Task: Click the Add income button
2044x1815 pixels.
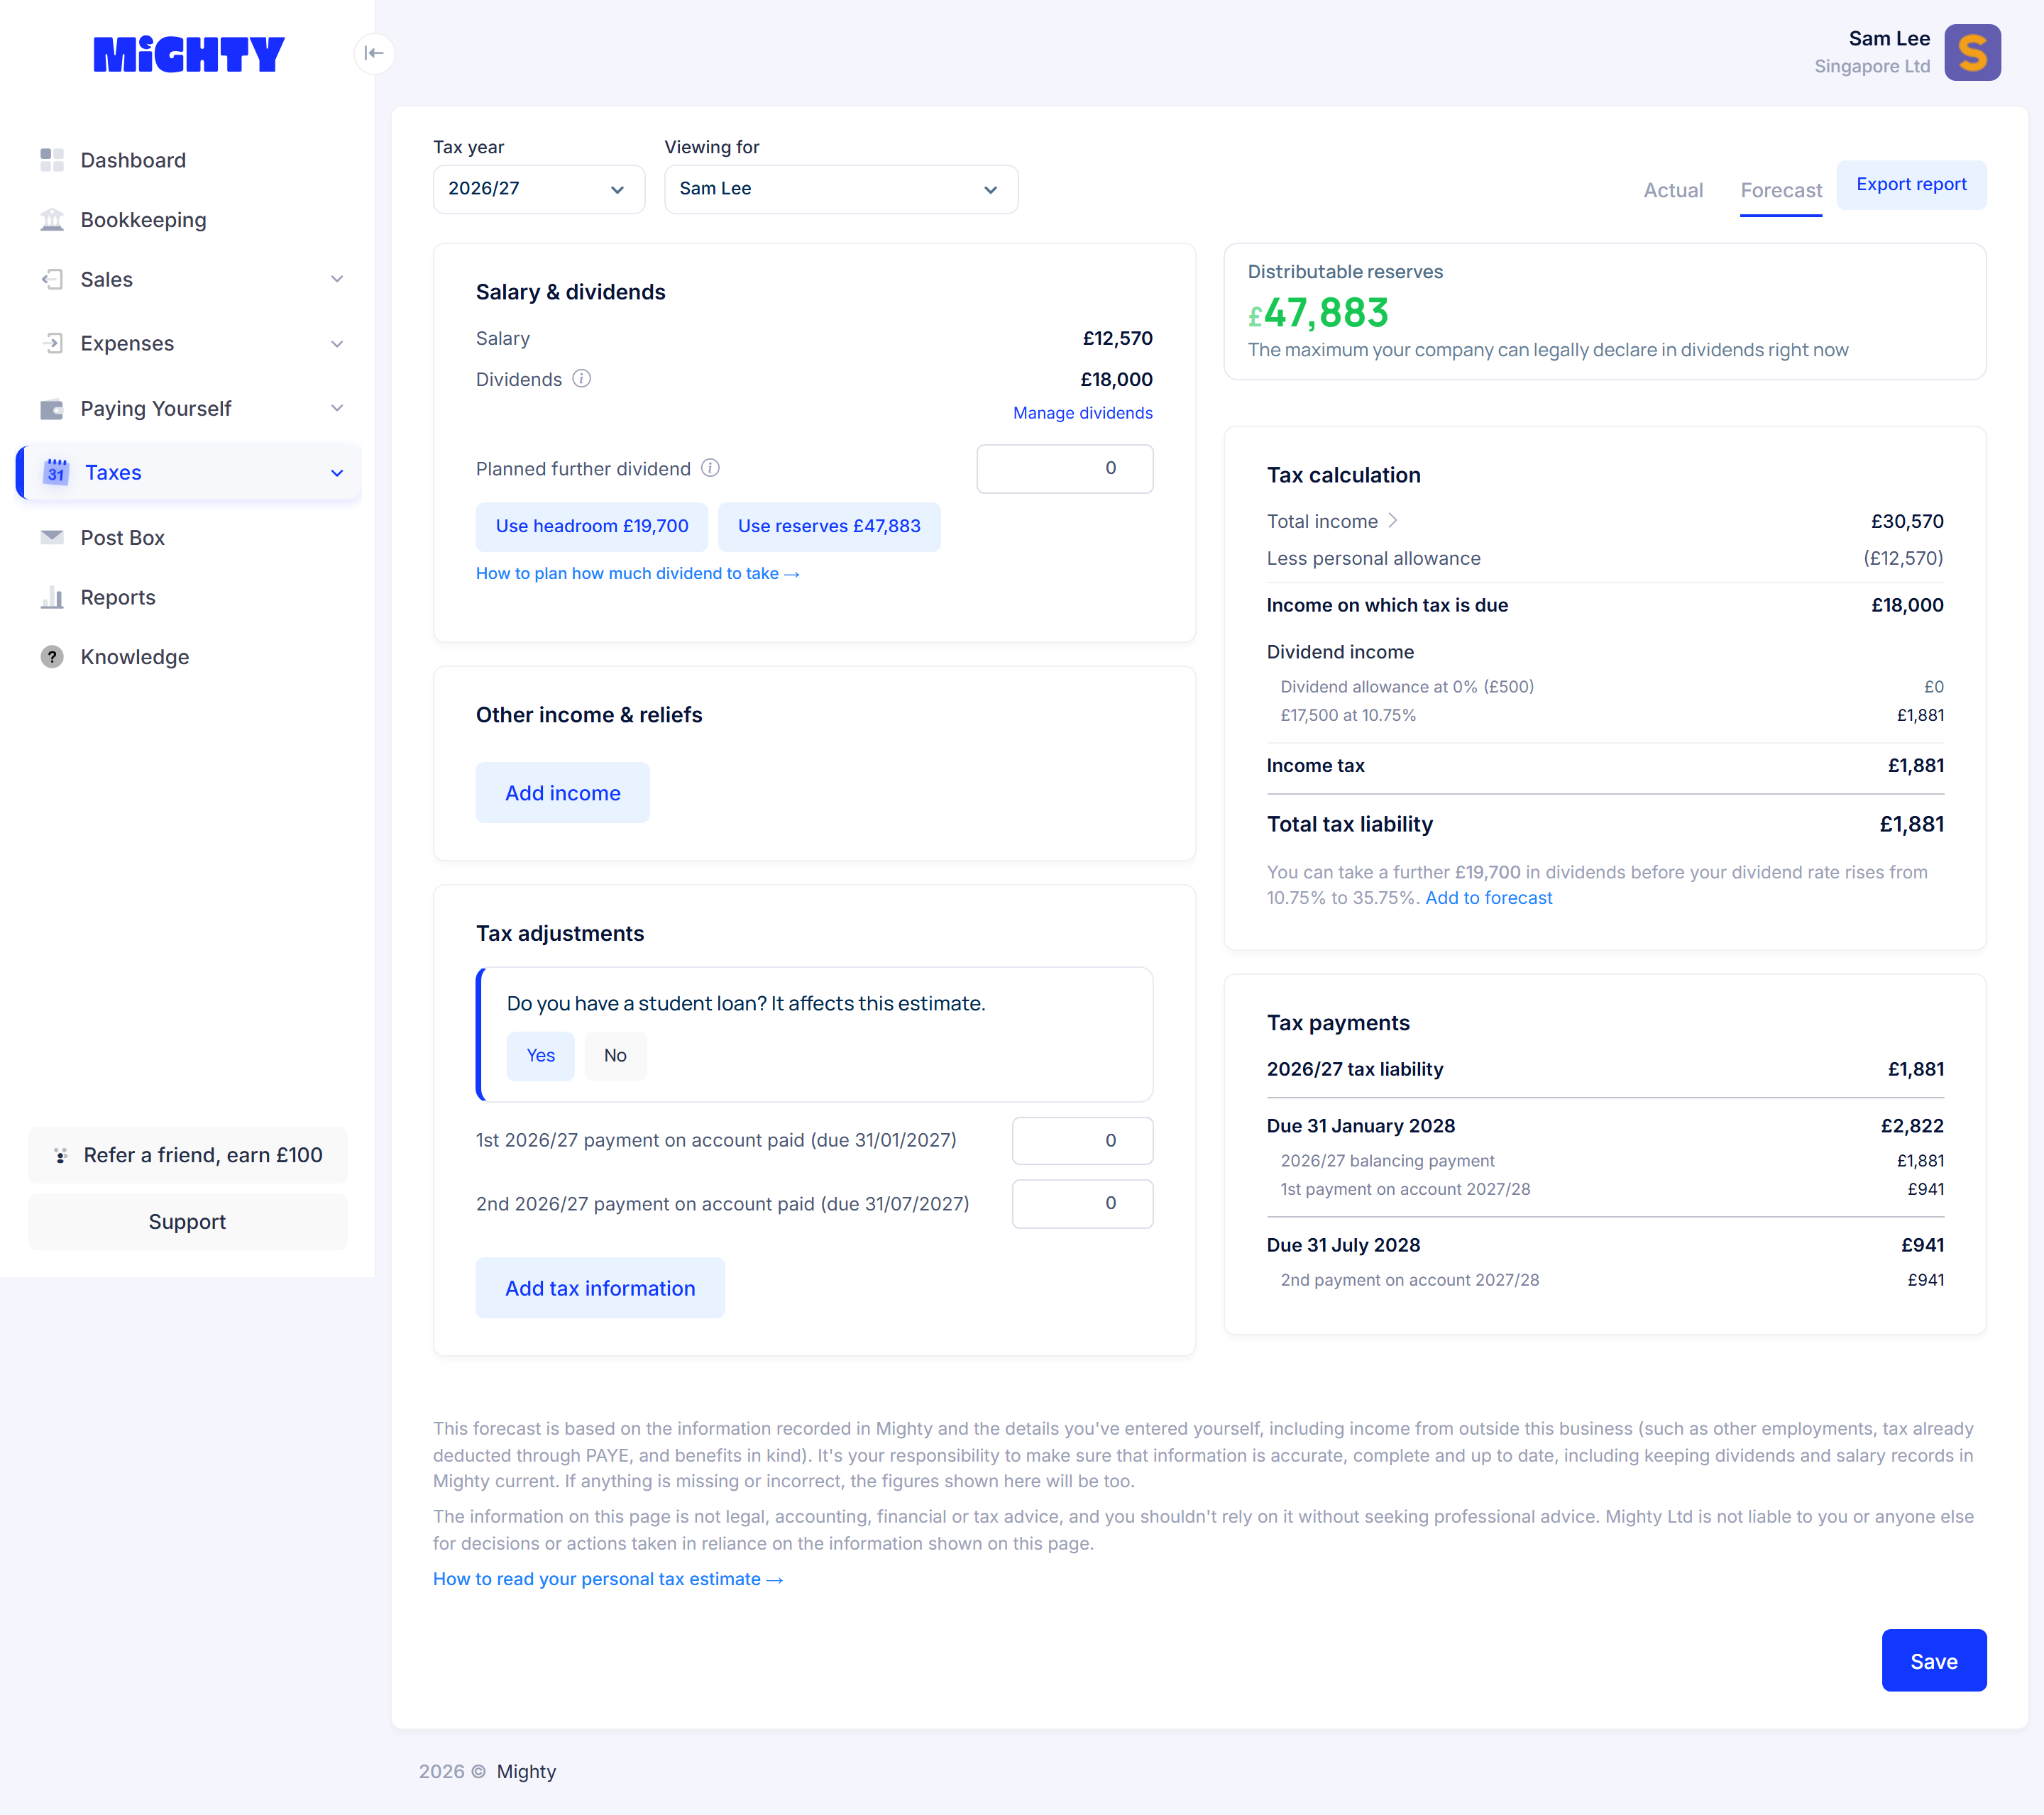Action: (x=563, y=793)
